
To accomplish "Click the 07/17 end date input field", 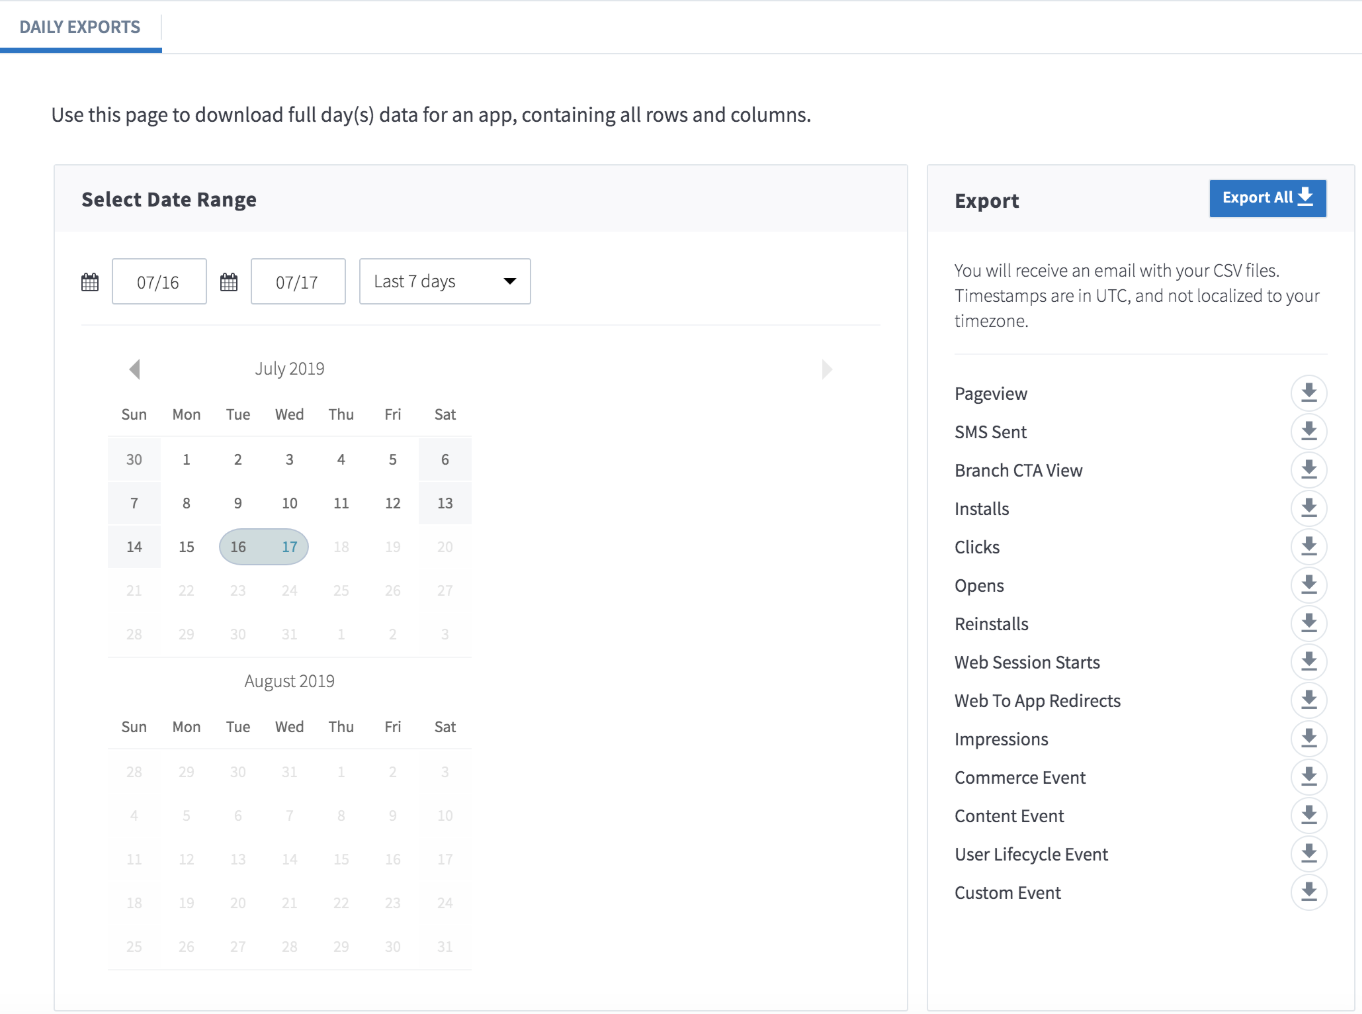I will 298,281.
